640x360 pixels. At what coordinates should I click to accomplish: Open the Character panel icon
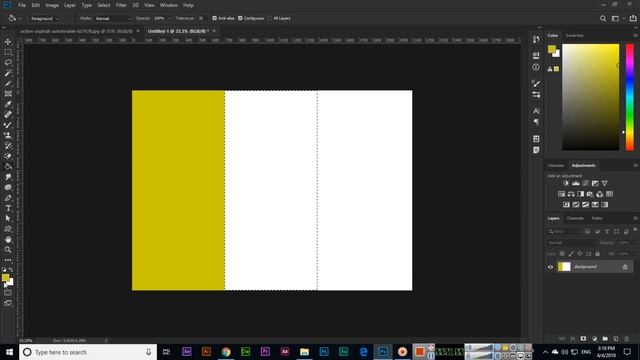coord(536,111)
